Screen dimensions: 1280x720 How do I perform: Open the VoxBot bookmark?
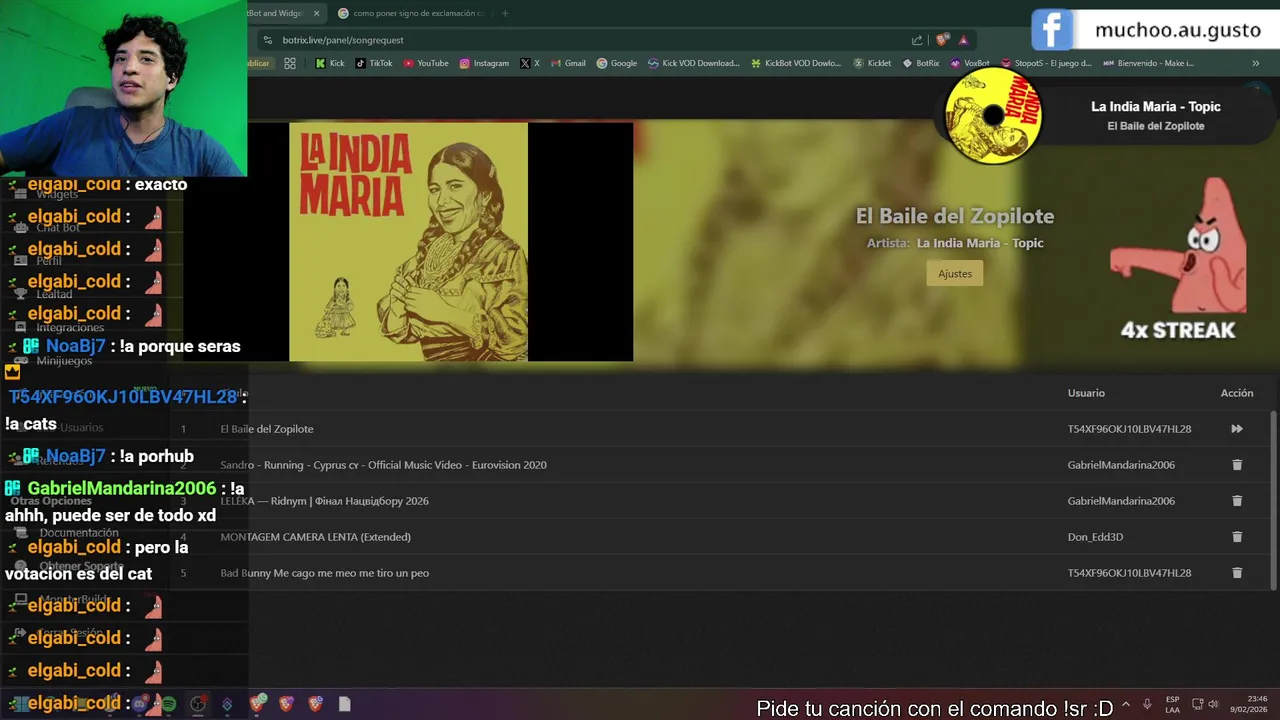[x=970, y=63]
